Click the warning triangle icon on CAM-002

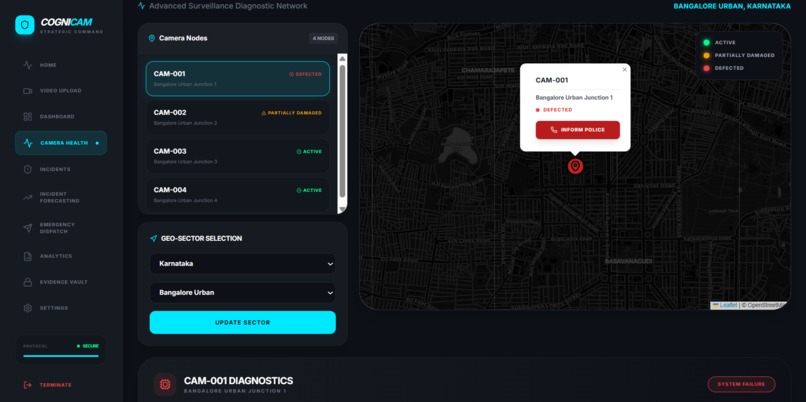click(x=264, y=113)
